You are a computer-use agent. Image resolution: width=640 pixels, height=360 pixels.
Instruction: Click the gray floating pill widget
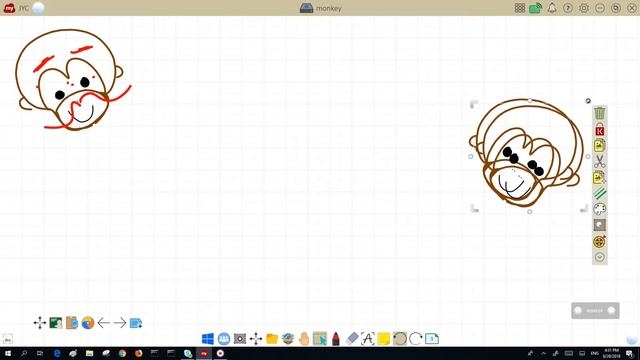595,311
